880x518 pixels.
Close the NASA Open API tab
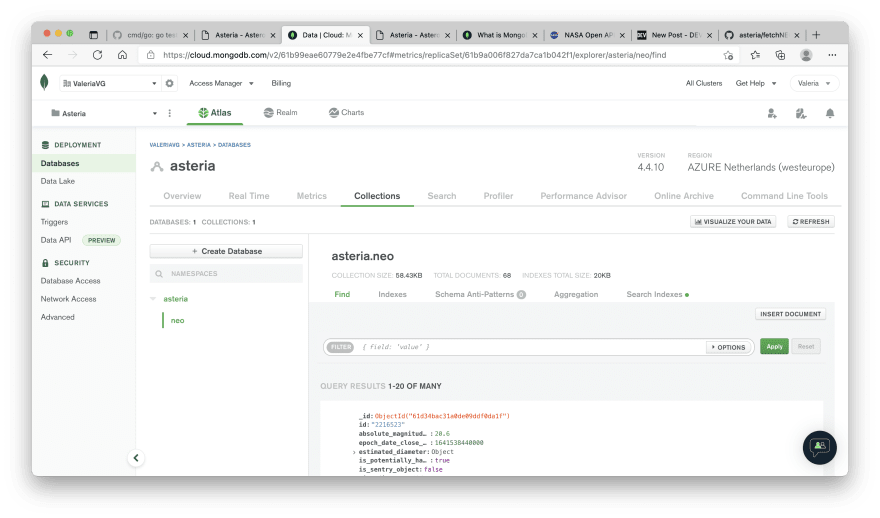coord(622,35)
